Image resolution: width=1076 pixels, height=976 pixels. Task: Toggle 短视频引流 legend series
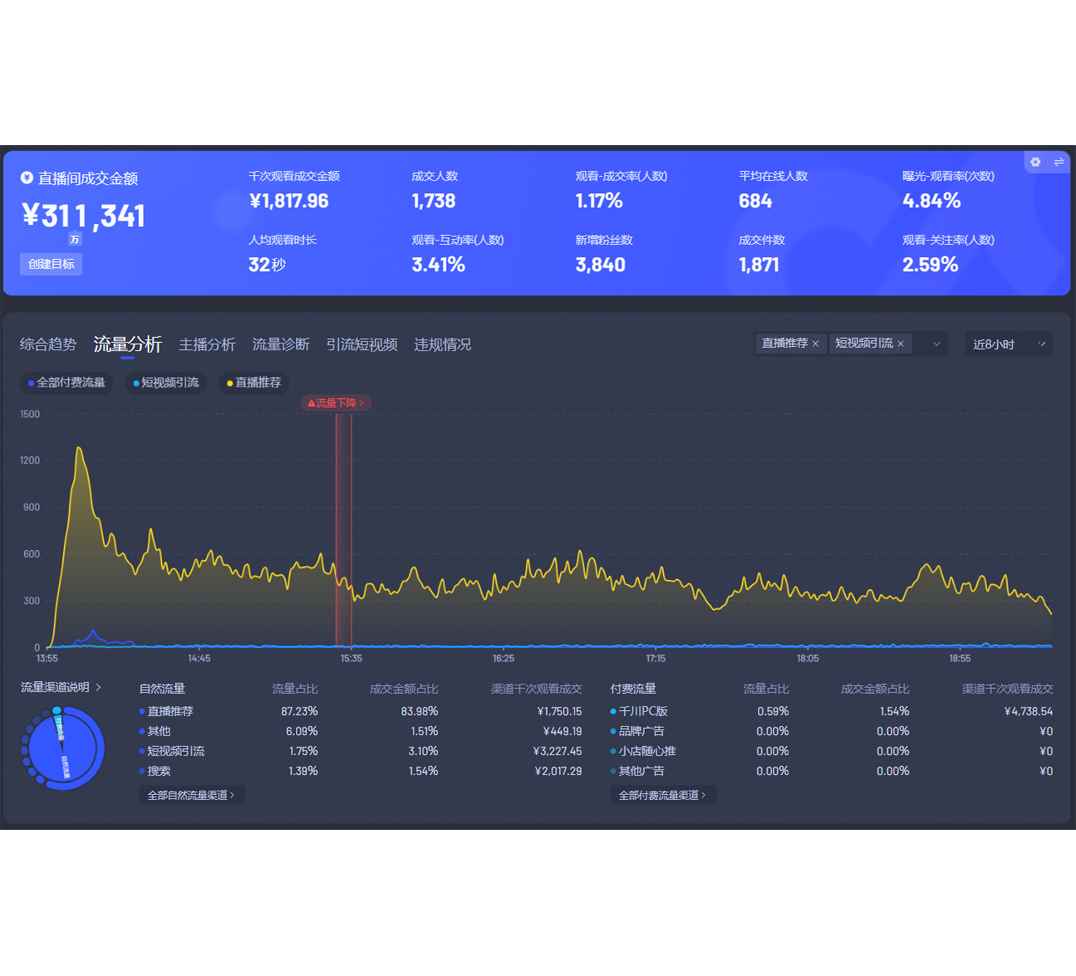point(166,383)
